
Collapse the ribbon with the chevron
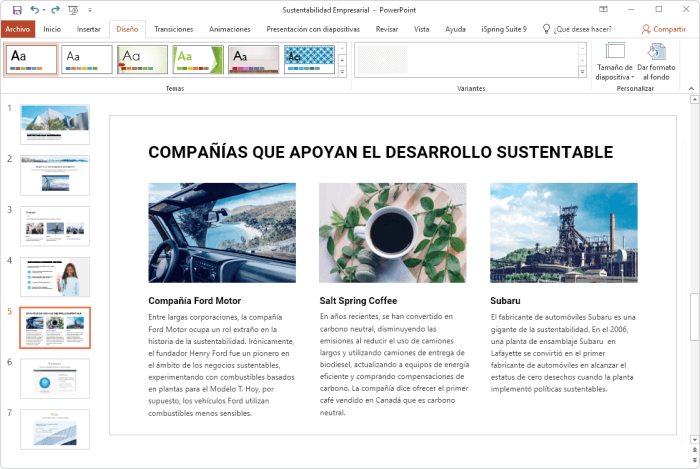[691, 88]
